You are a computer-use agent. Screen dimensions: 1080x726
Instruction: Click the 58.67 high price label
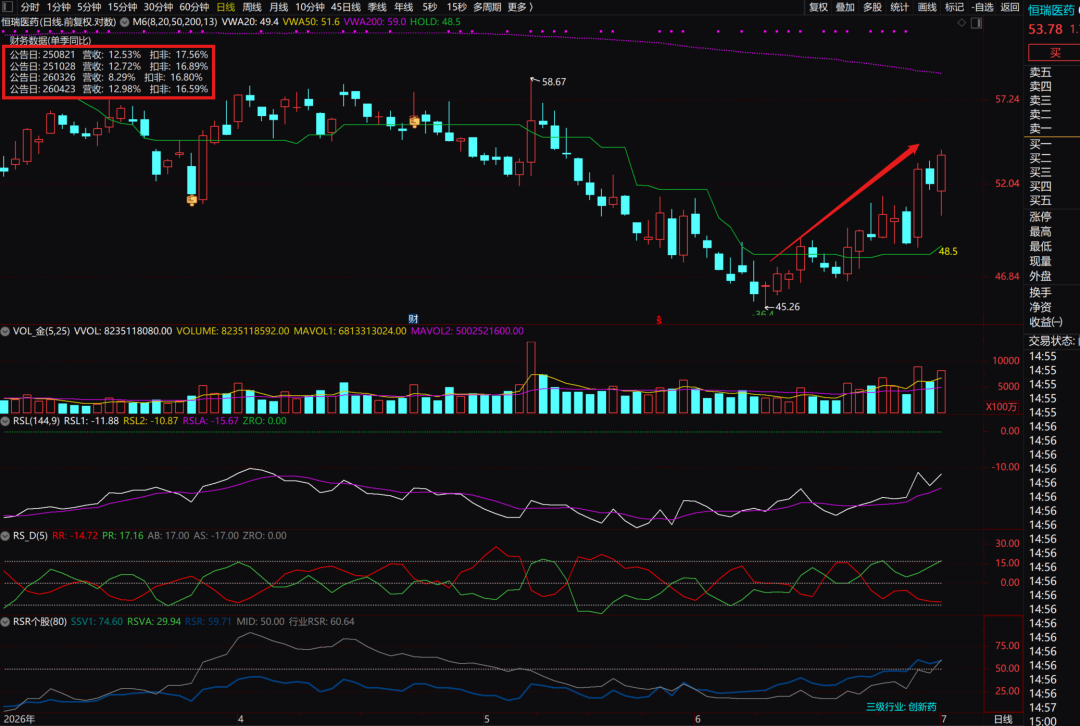pyautogui.click(x=554, y=82)
